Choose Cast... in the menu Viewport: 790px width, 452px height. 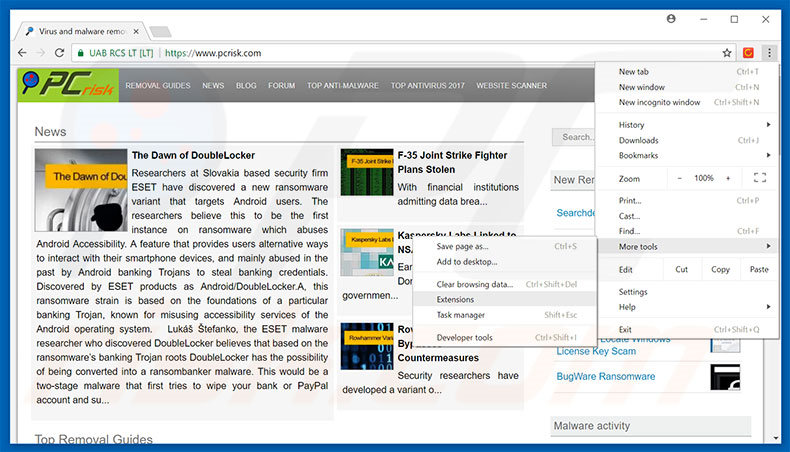(688, 216)
